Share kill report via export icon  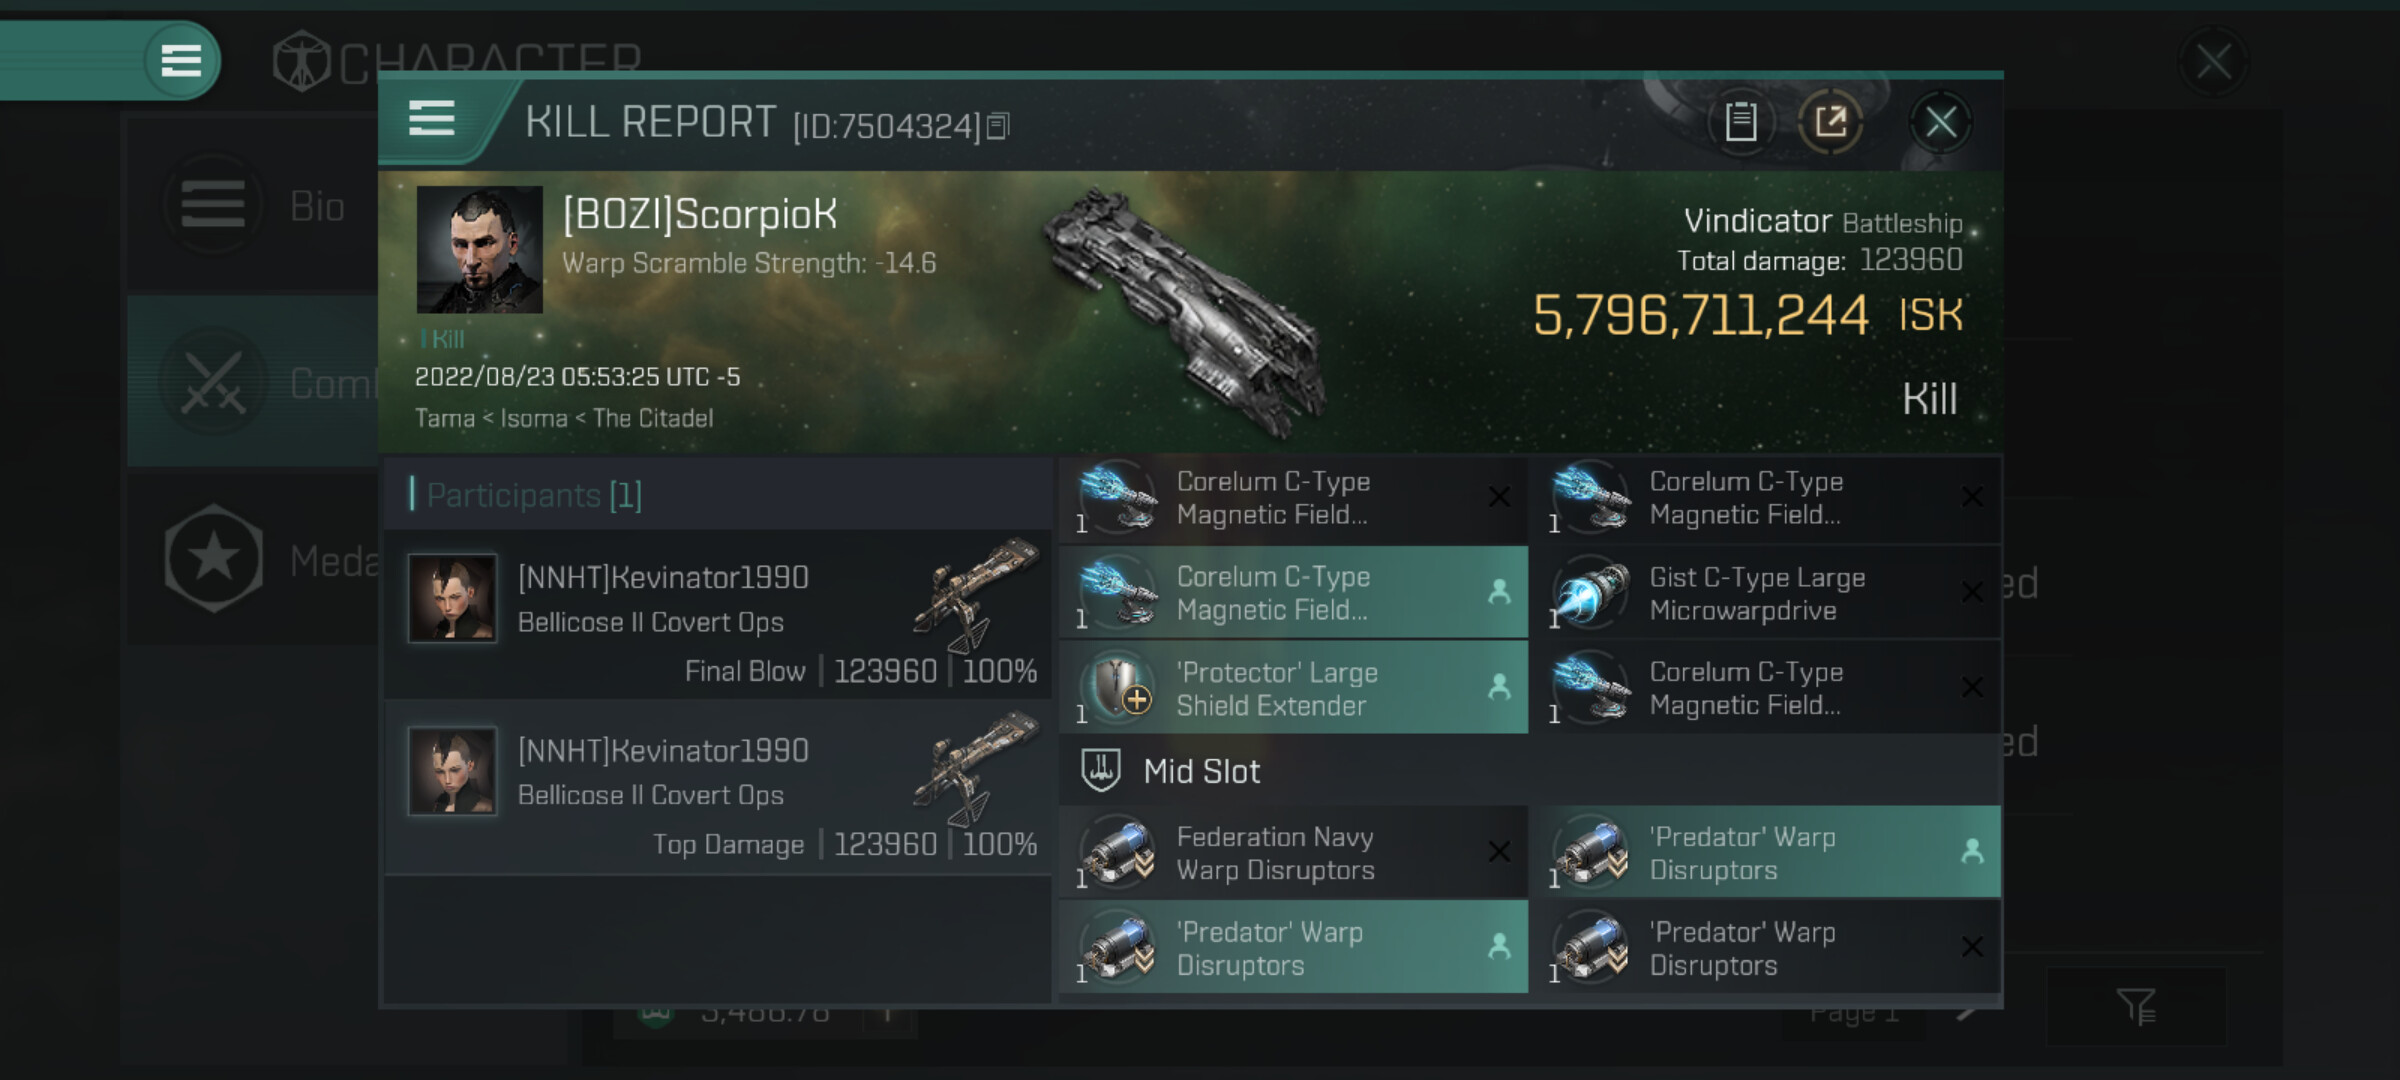tap(1830, 122)
